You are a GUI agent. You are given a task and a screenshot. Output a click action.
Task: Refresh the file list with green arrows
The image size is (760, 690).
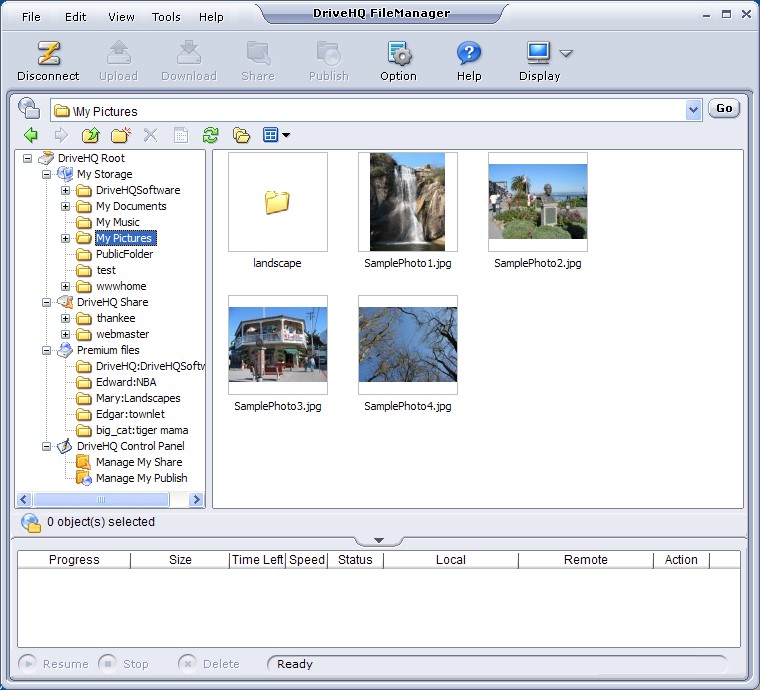tap(210, 135)
